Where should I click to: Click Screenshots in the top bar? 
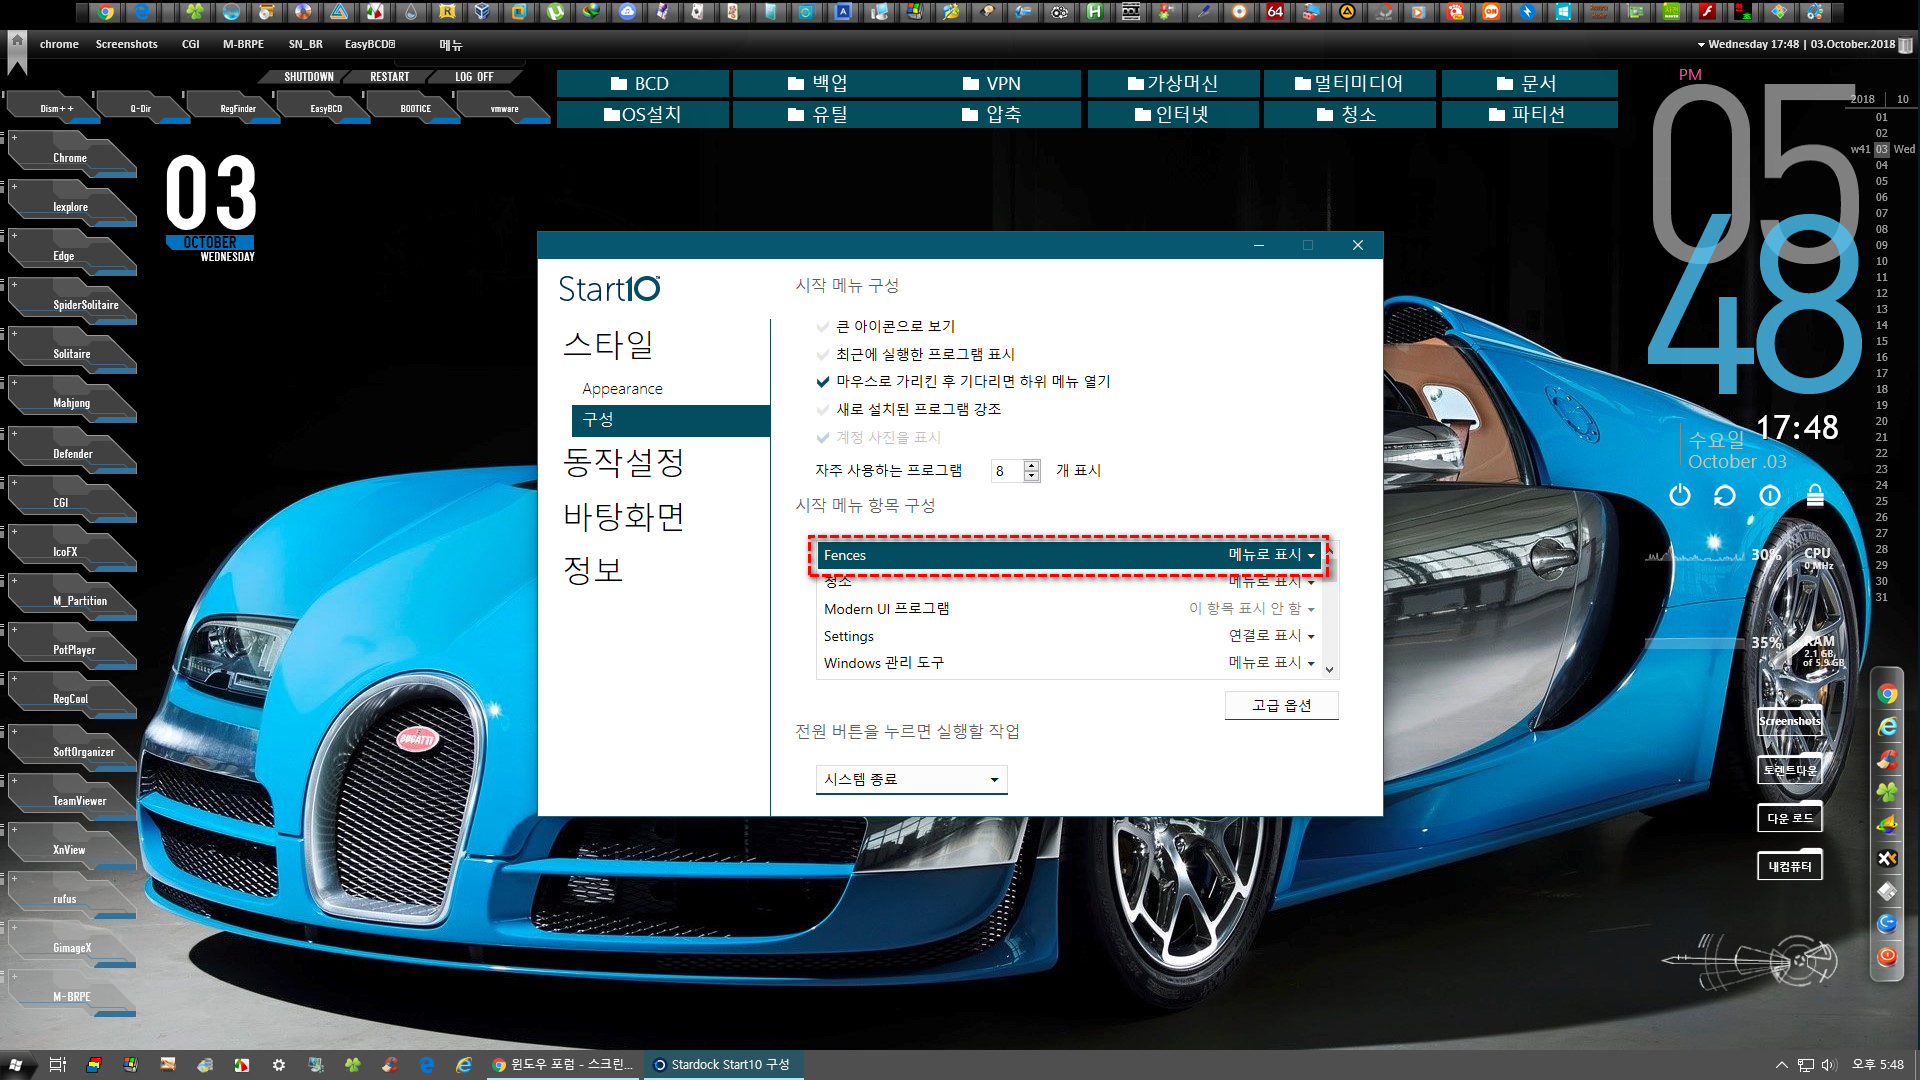126,44
